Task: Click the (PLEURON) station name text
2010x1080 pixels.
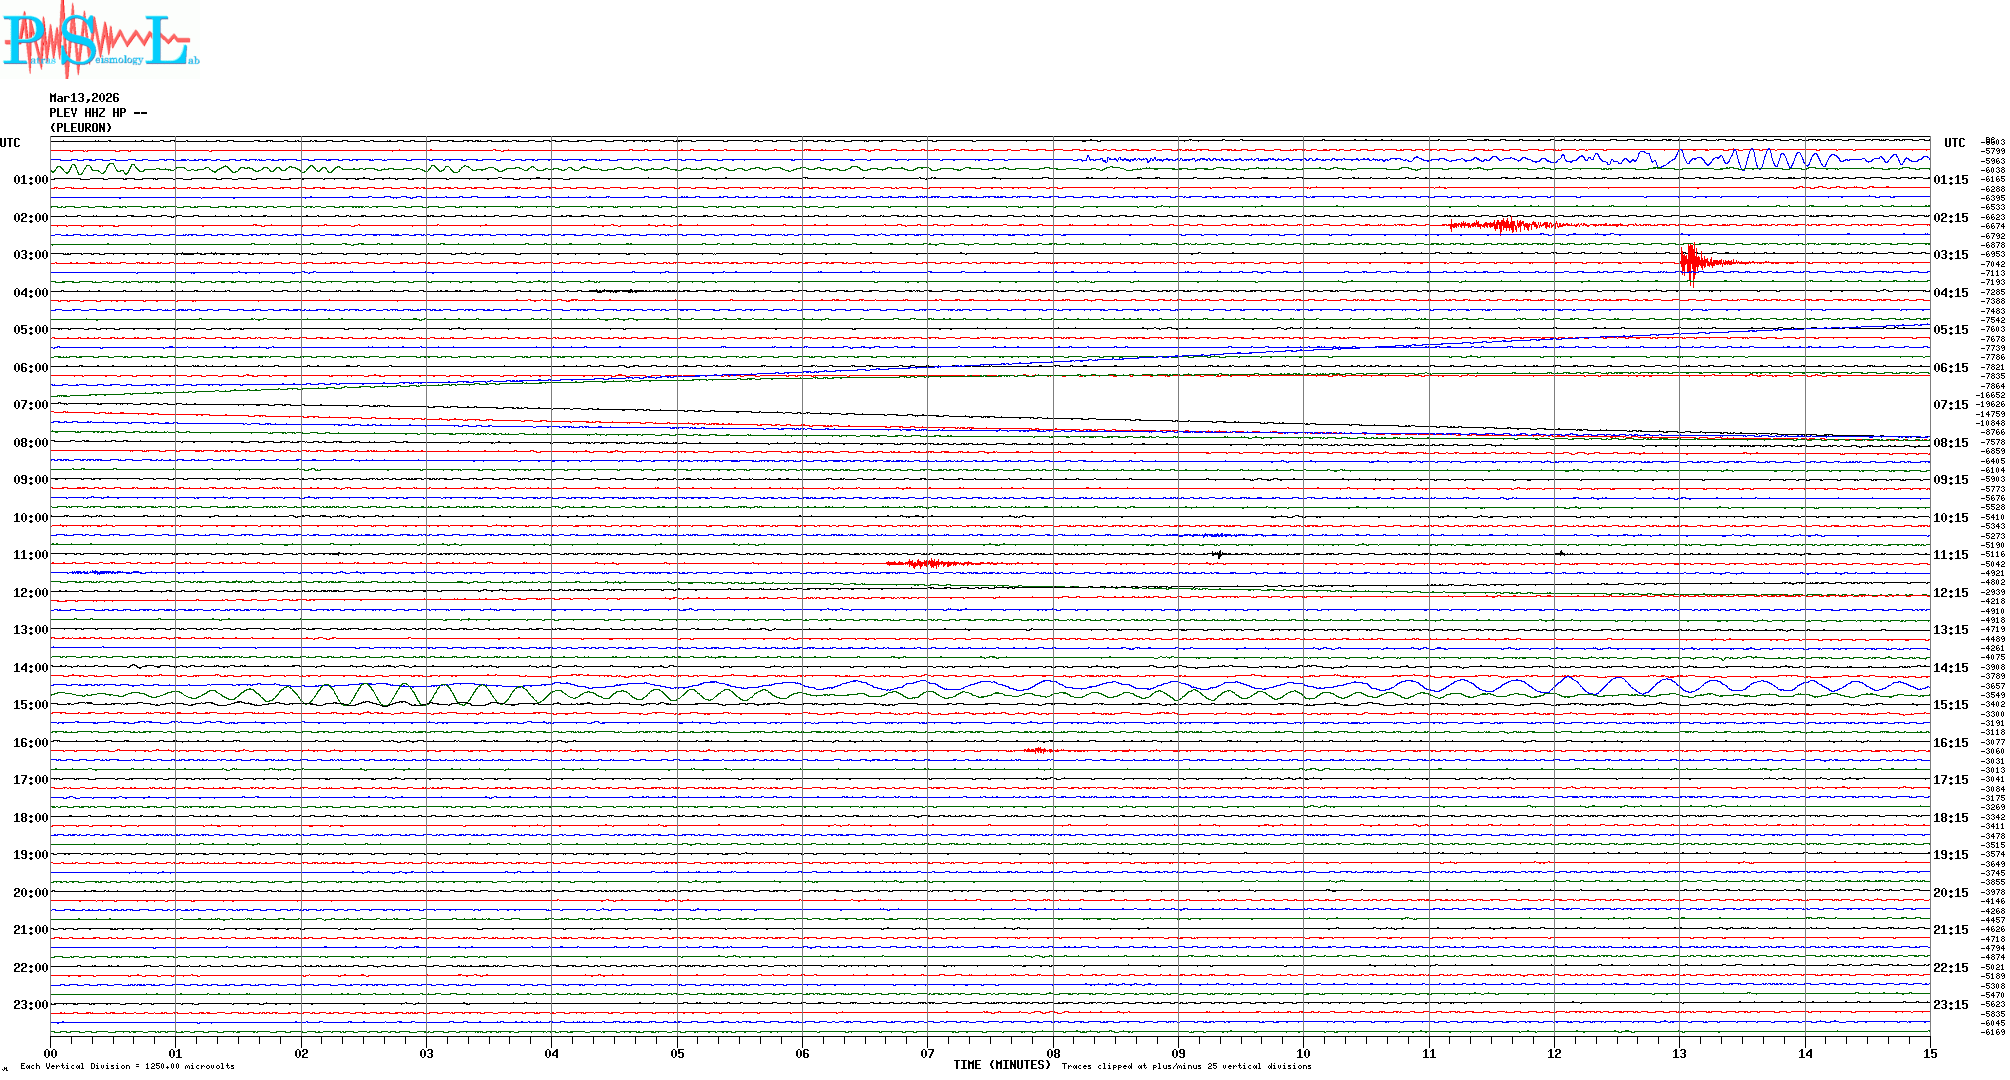Action: pyautogui.click(x=81, y=128)
